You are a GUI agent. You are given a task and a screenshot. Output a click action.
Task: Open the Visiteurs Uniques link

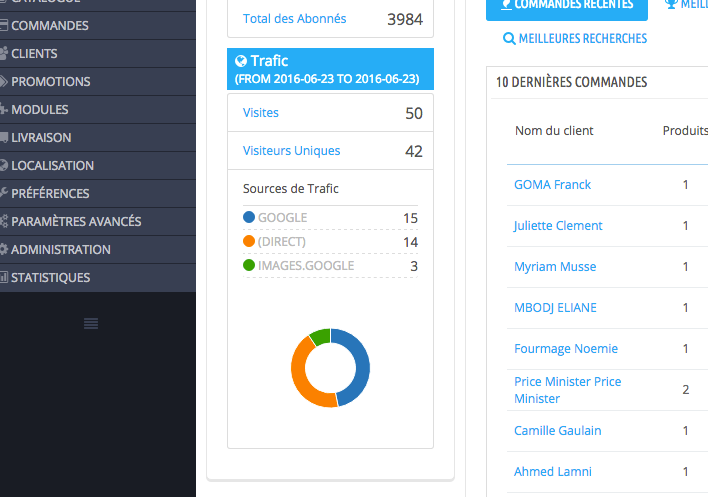click(x=291, y=151)
